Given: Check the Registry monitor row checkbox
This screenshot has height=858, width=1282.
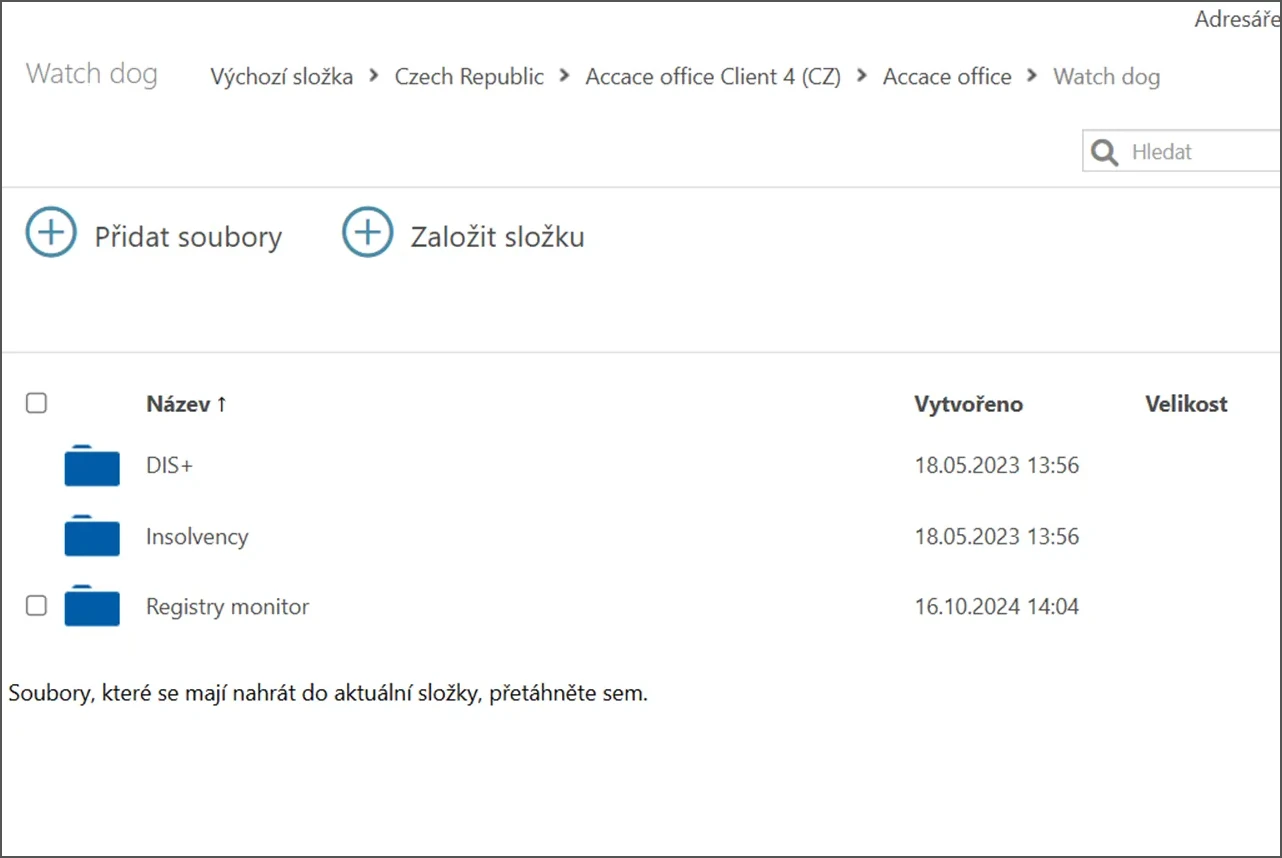Looking at the screenshot, I should tap(36, 605).
